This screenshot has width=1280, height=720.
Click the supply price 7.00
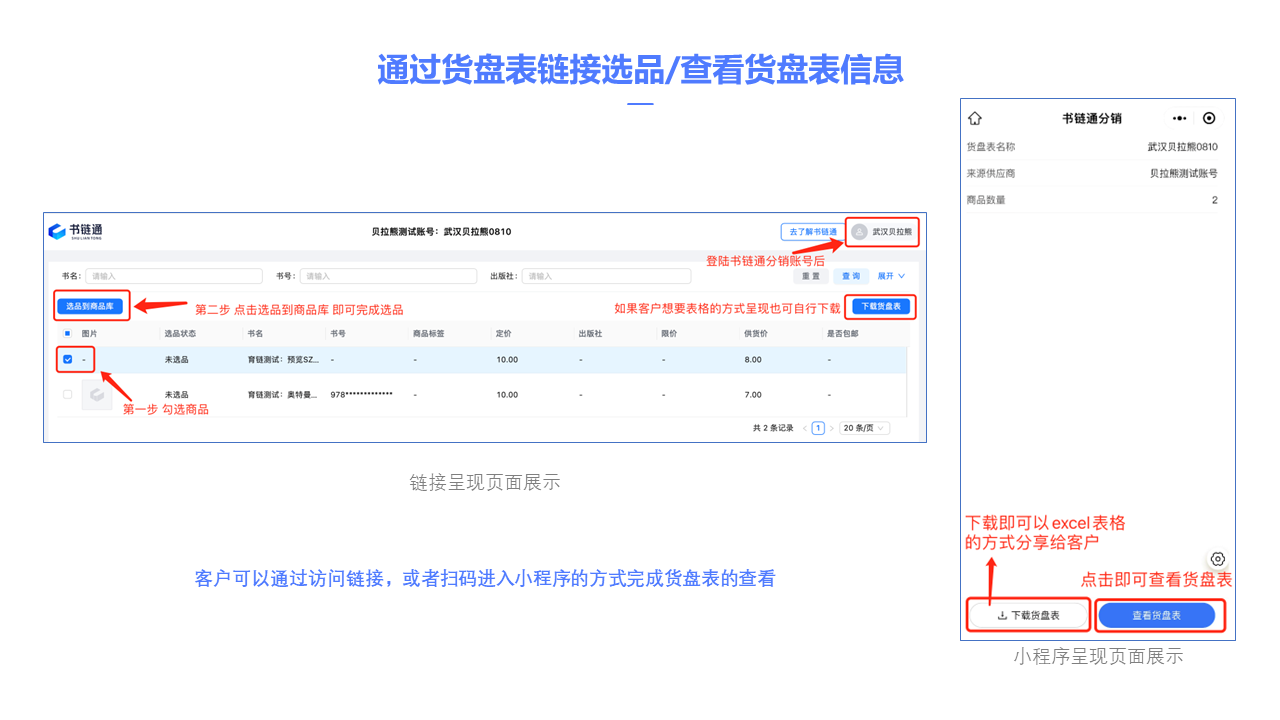pyautogui.click(x=752, y=395)
